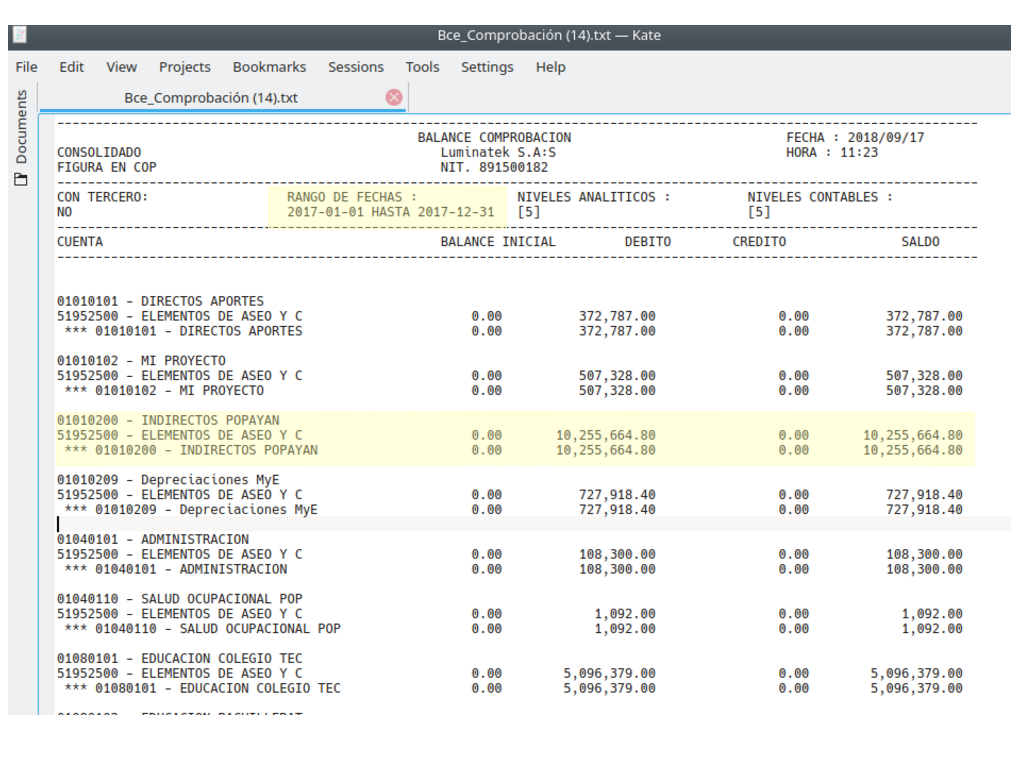This screenshot has height=767, width=1023.
Task: Open the File menu
Action: click(x=27, y=67)
